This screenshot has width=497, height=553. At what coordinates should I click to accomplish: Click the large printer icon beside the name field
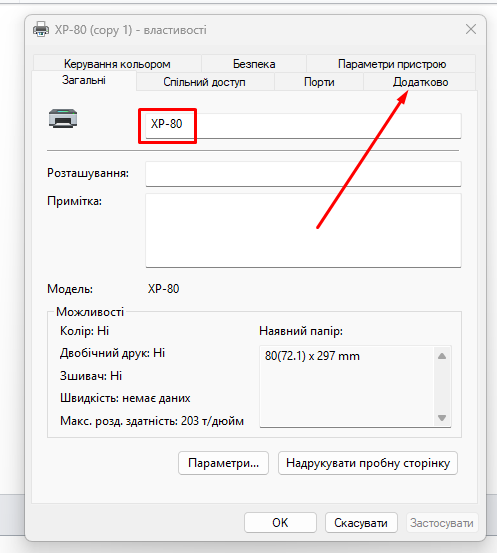coord(63,118)
